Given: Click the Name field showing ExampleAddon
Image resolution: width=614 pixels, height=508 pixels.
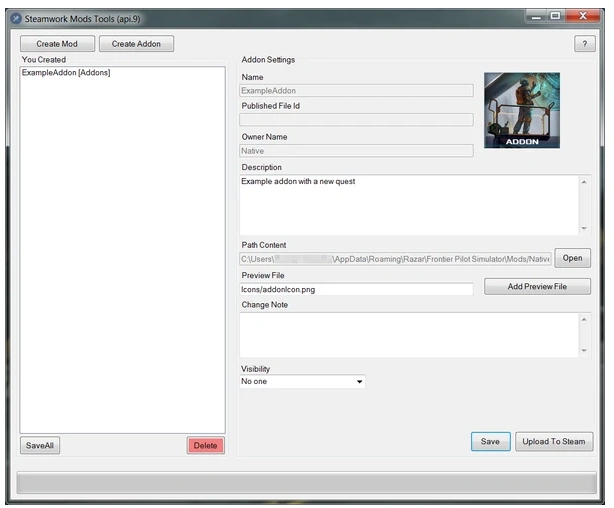Looking at the screenshot, I should click(356, 90).
